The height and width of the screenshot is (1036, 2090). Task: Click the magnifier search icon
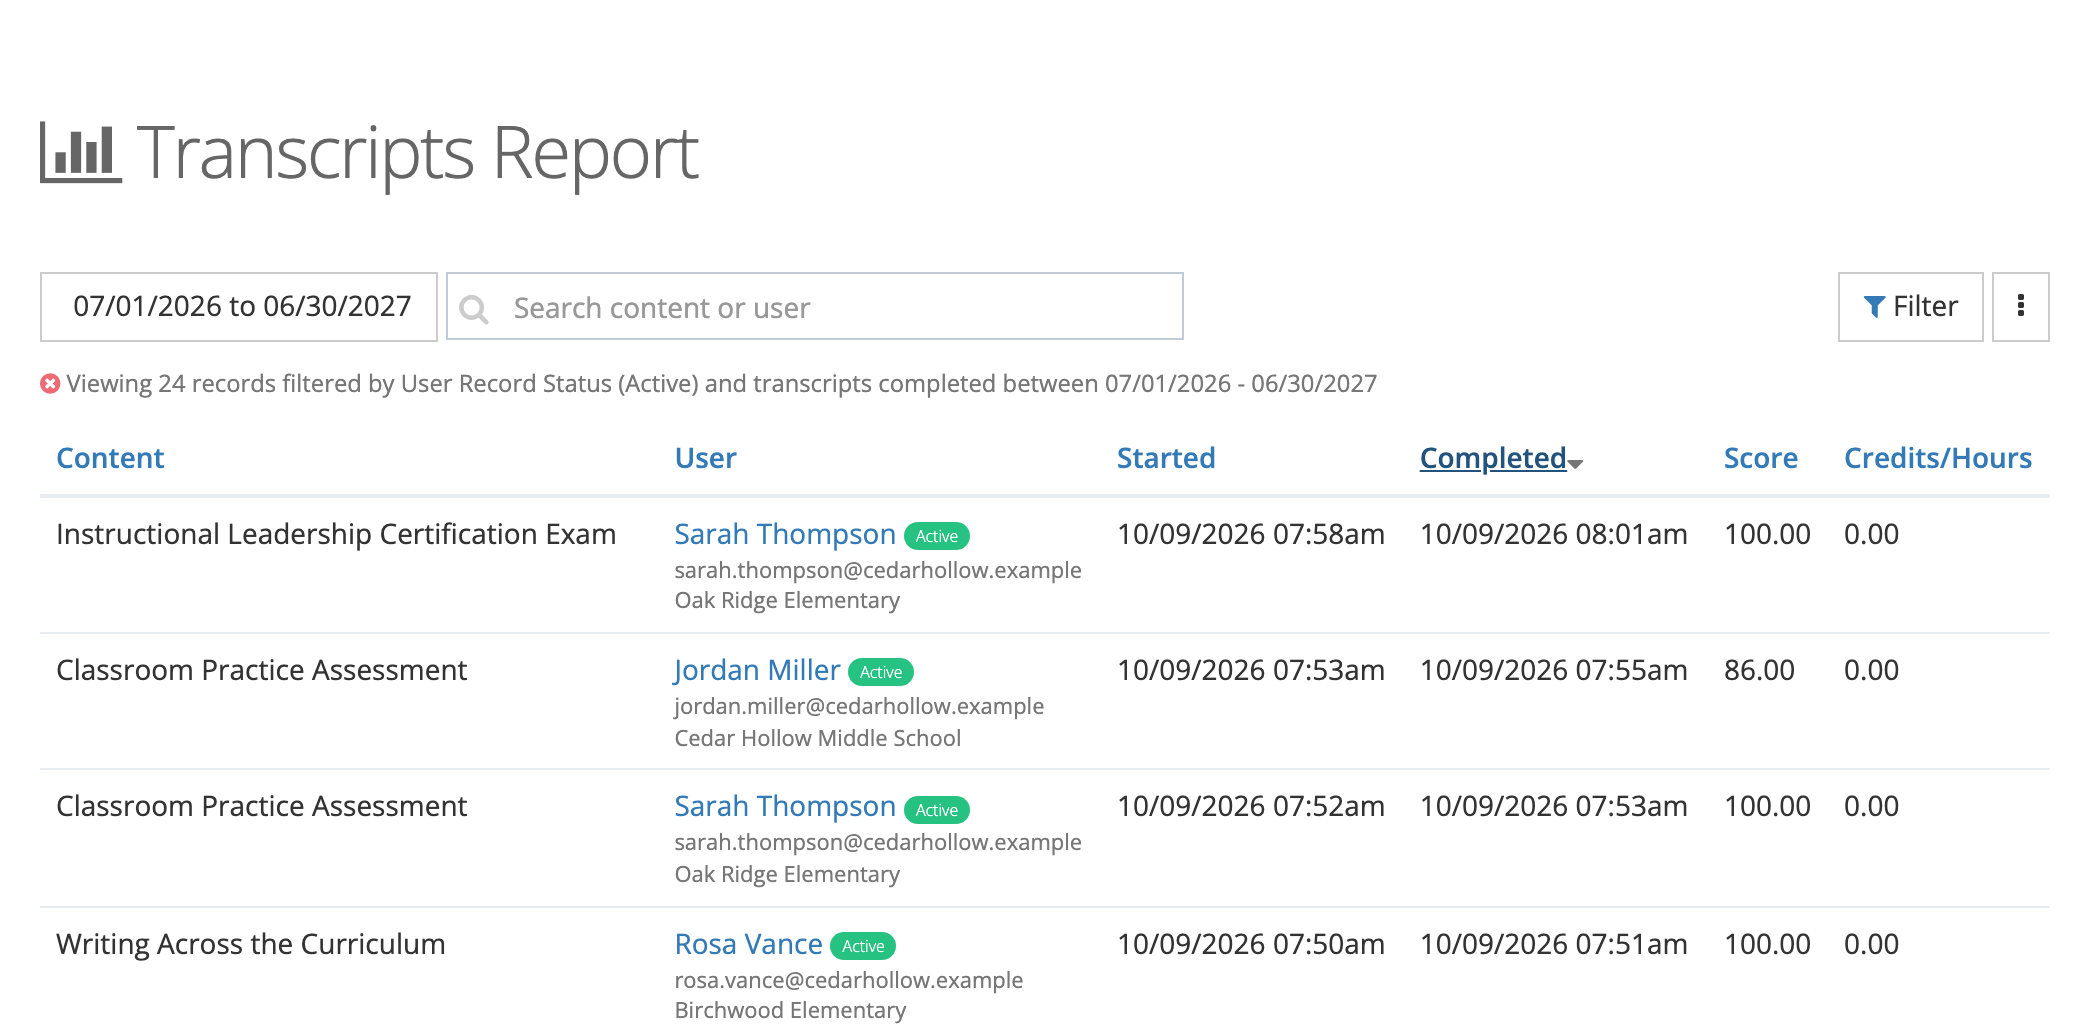coord(474,309)
